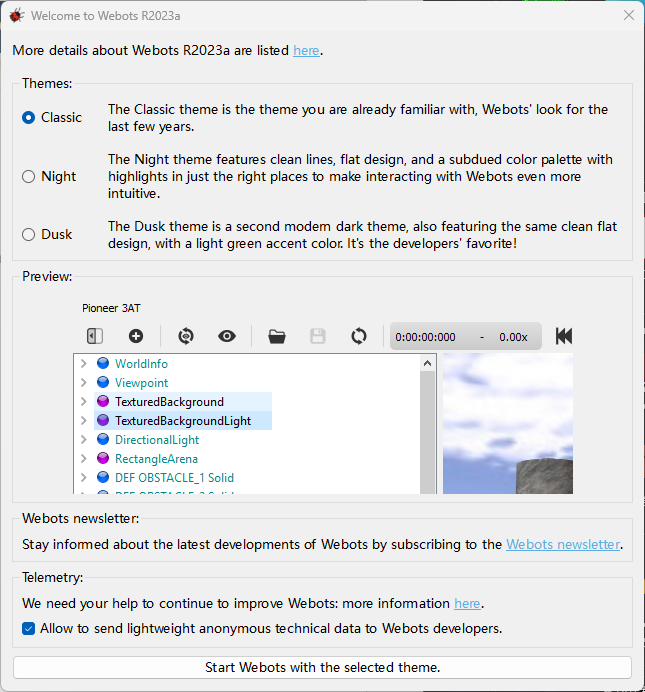
Task: Select the WorldInfo tree row text
Action: coord(141,364)
